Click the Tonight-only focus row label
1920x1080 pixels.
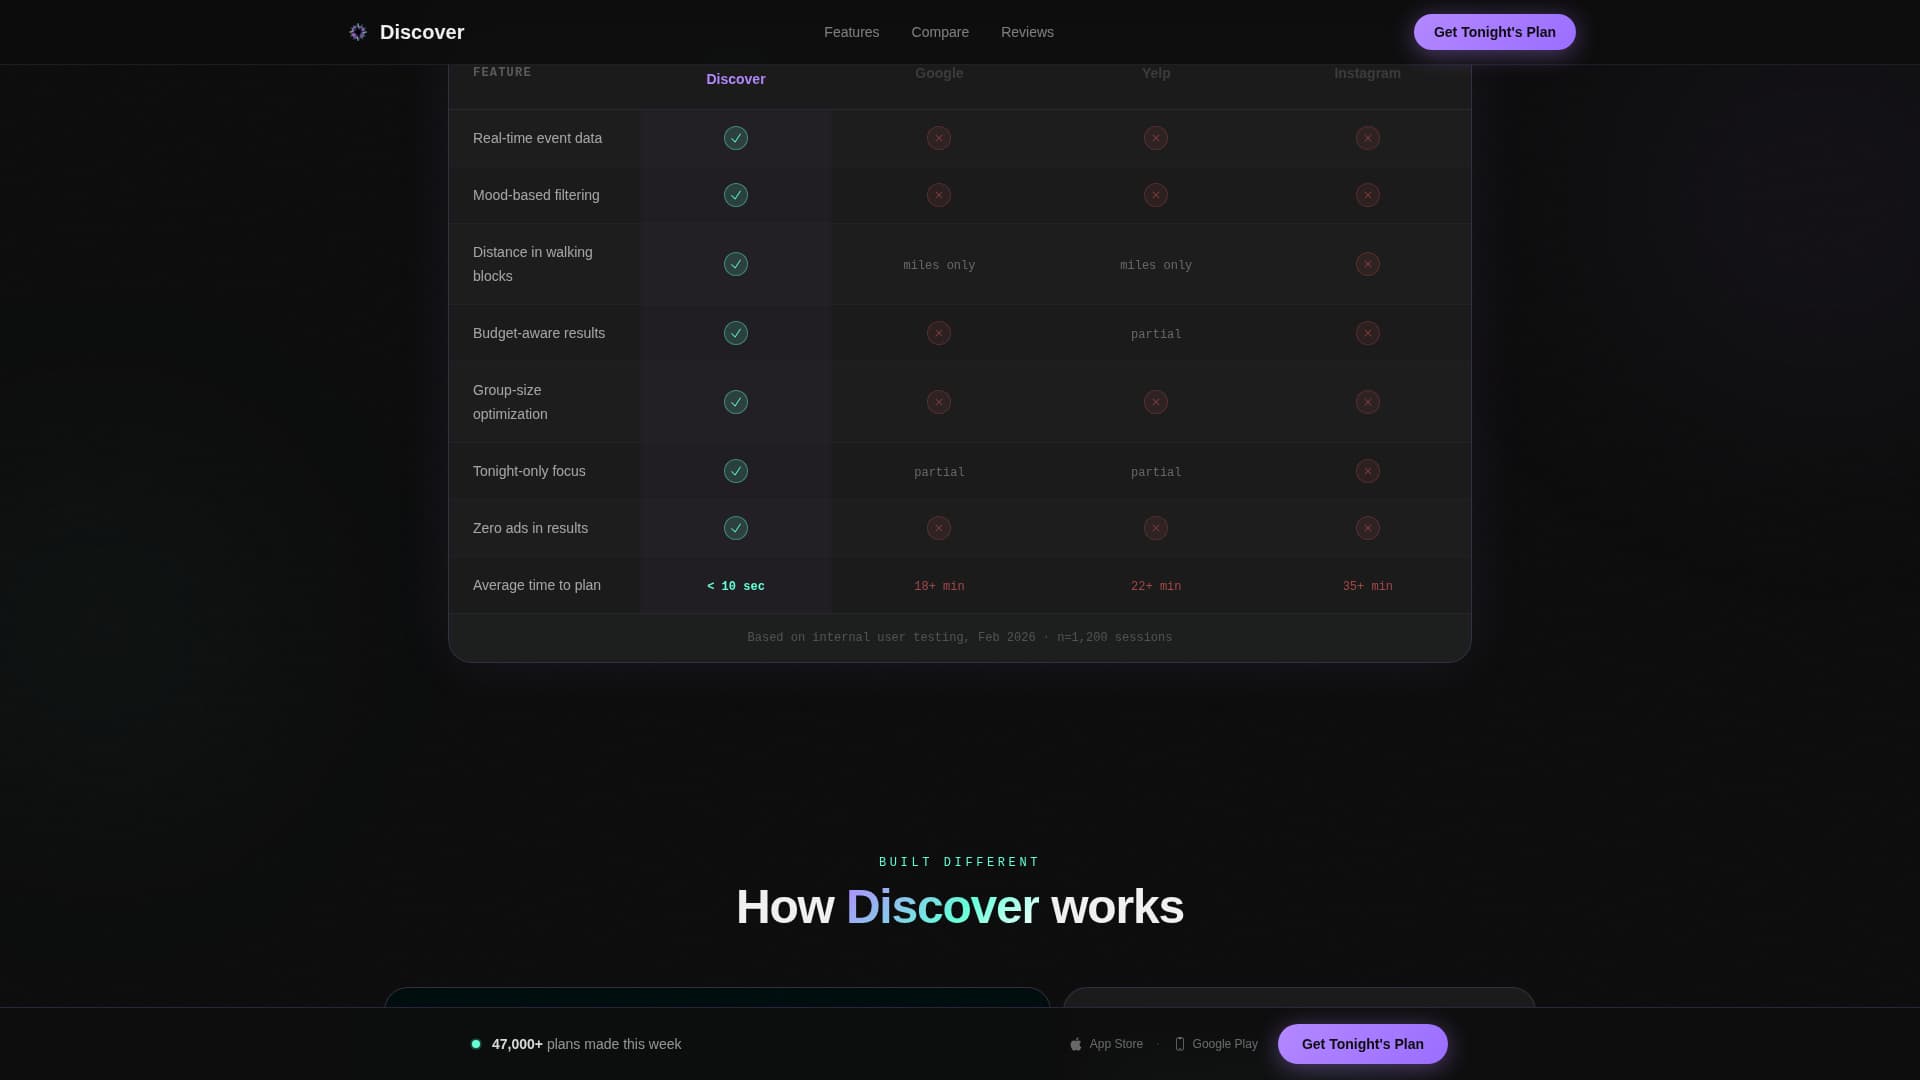click(529, 471)
